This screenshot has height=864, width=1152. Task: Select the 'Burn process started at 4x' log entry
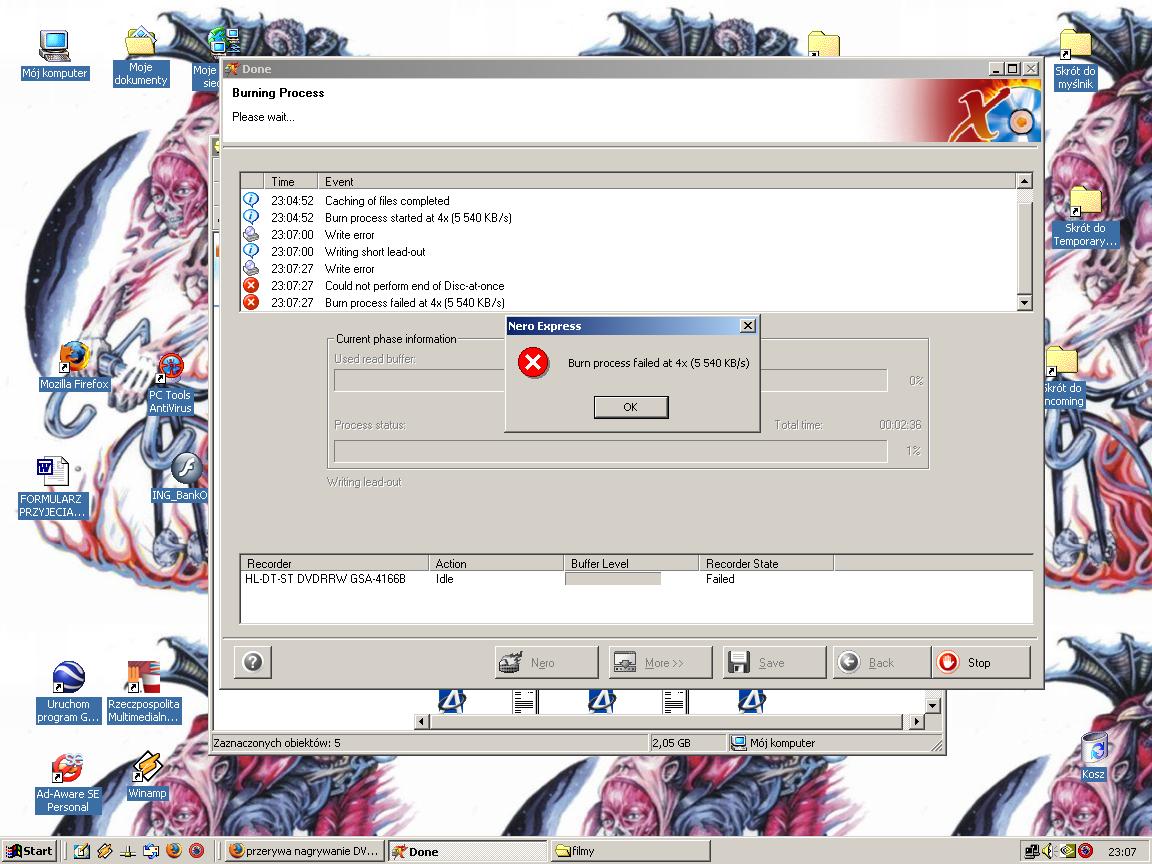coord(628,217)
